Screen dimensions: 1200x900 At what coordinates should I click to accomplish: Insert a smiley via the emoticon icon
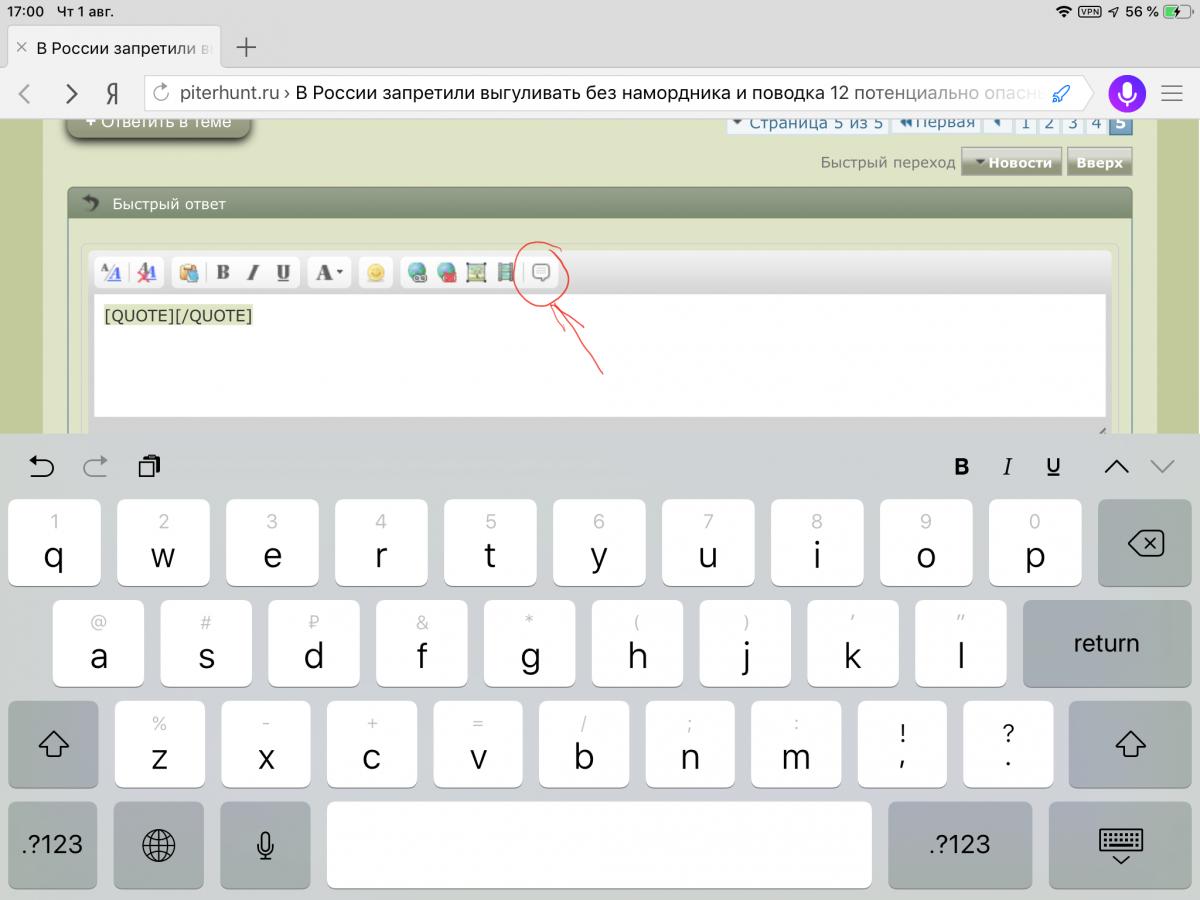[x=375, y=272]
